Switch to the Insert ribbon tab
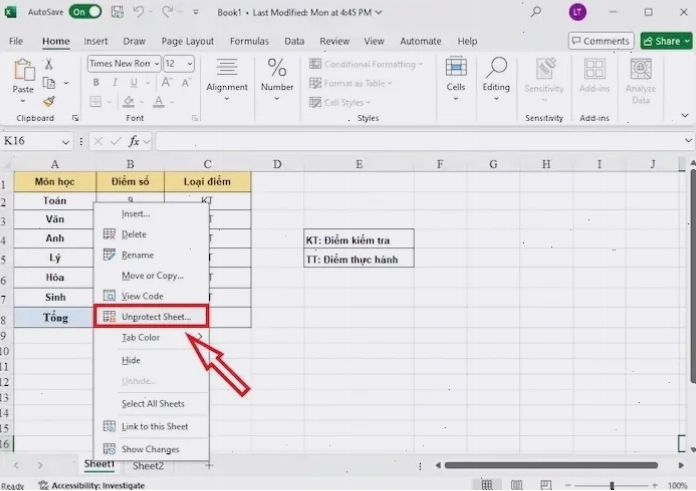696x491 pixels. pyautogui.click(x=96, y=41)
